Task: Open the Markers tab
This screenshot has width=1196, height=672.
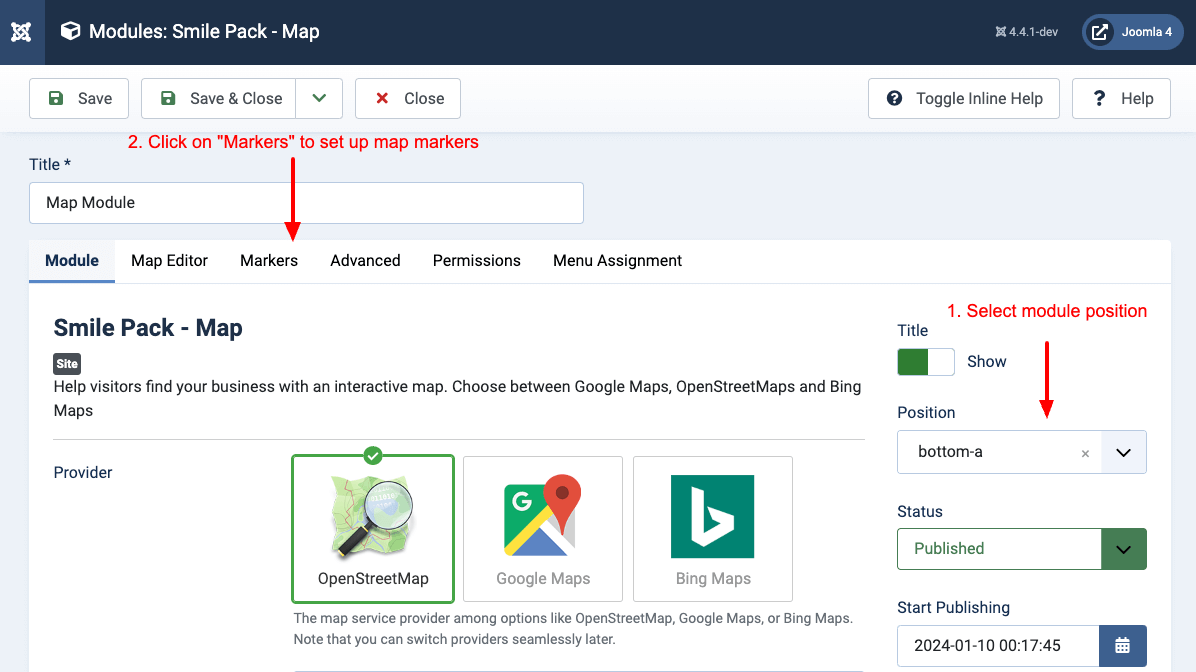Action: coord(269,261)
